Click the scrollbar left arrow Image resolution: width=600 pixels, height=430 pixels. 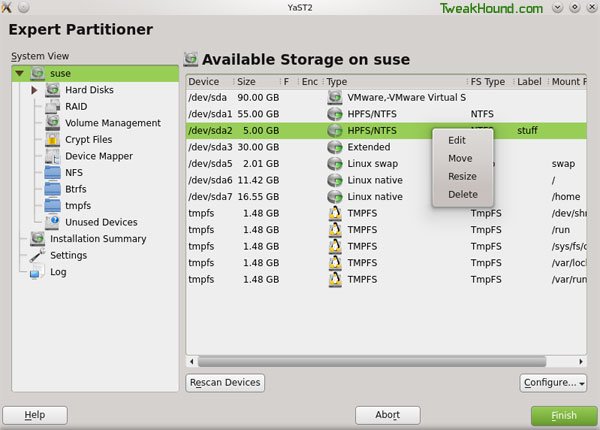pos(192,361)
